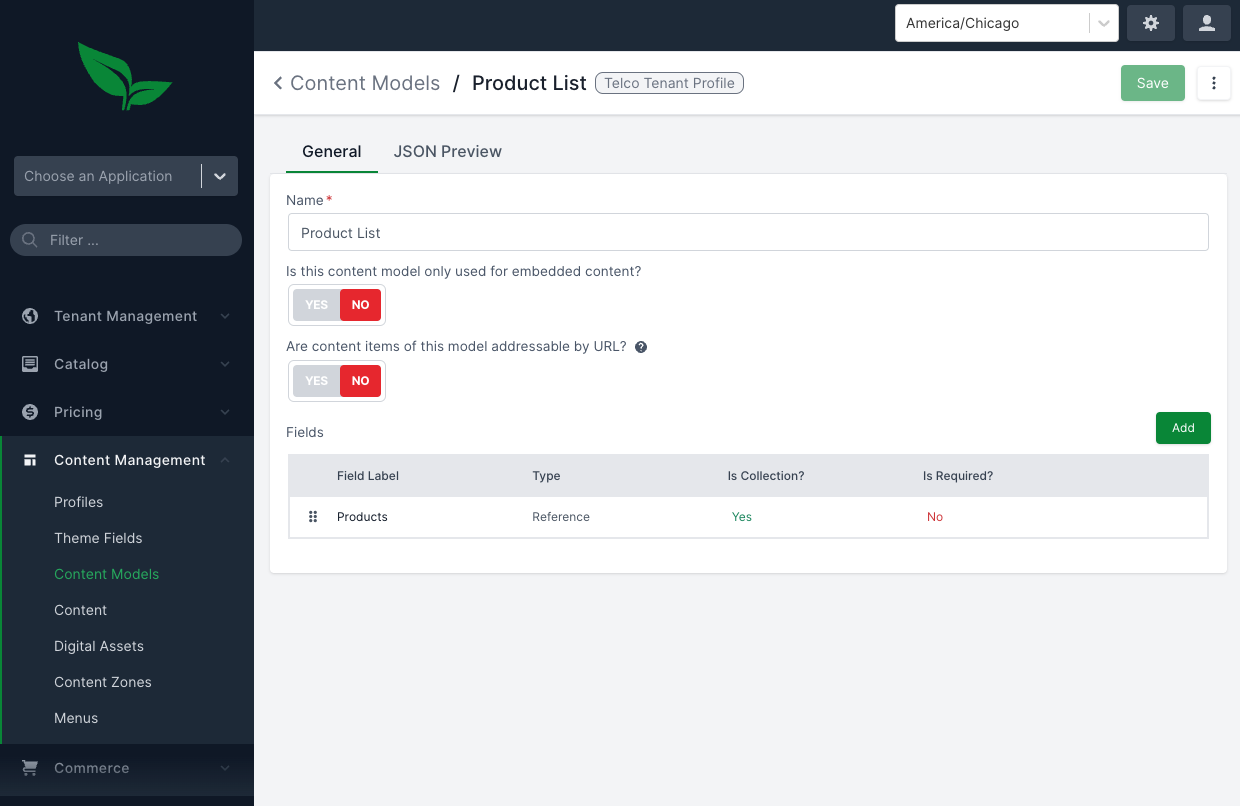Screen dimensions: 1240x806
Task: Open Menus in the sidebar
Action: click(x=76, y=718)
